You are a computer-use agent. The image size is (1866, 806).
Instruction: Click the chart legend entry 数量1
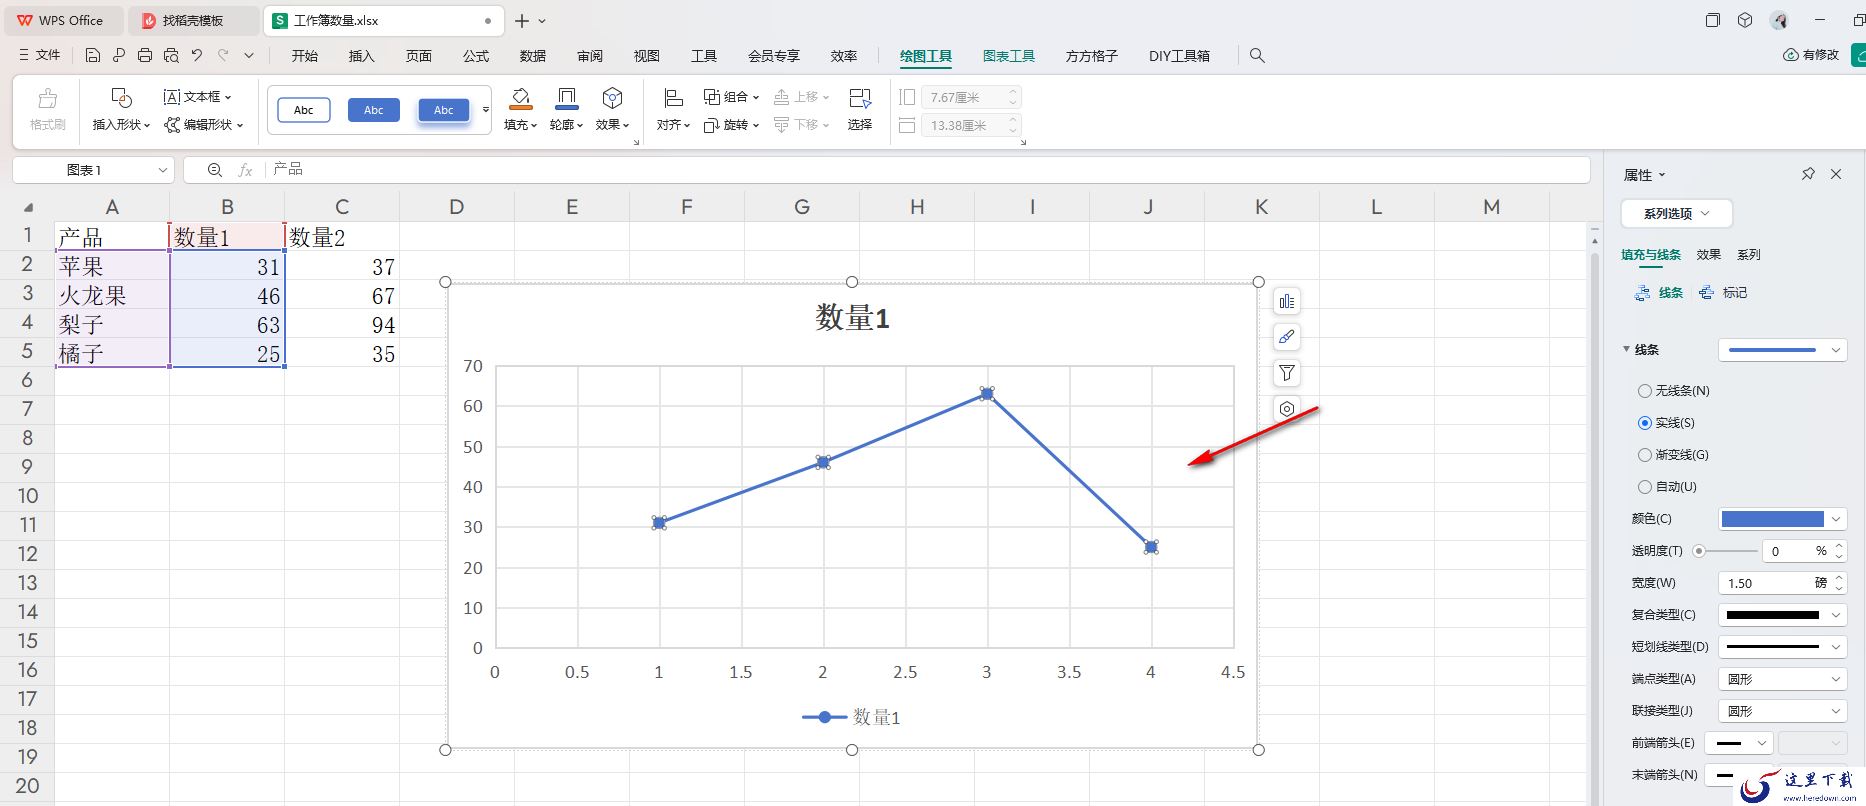point(851,717)
